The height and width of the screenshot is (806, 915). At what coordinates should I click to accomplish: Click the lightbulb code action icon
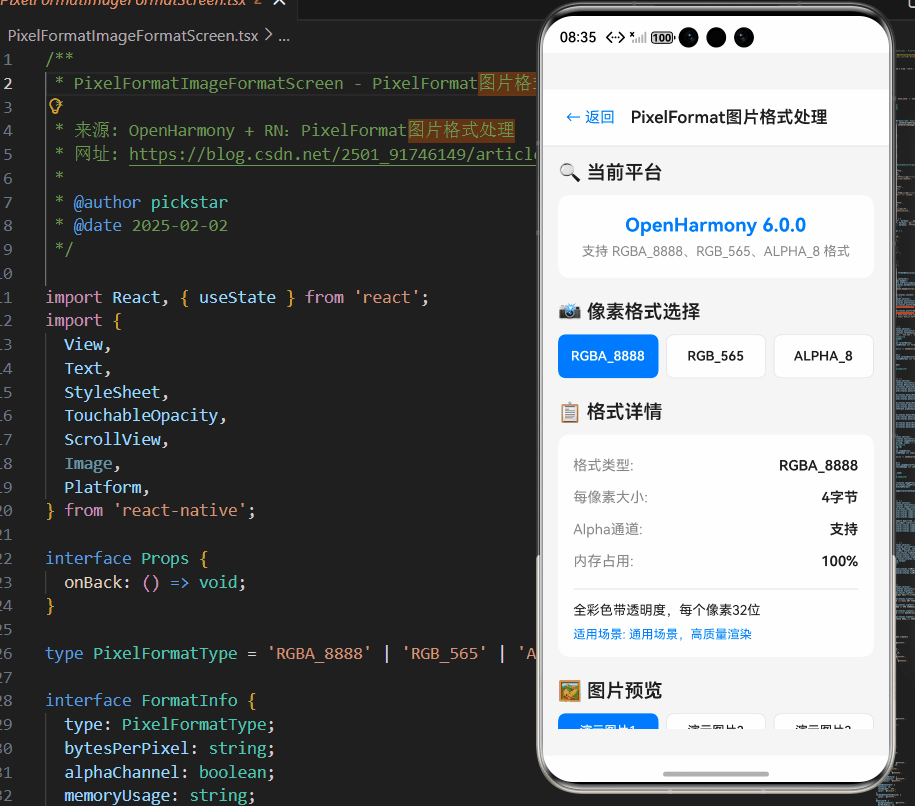(x=55, y=106)
